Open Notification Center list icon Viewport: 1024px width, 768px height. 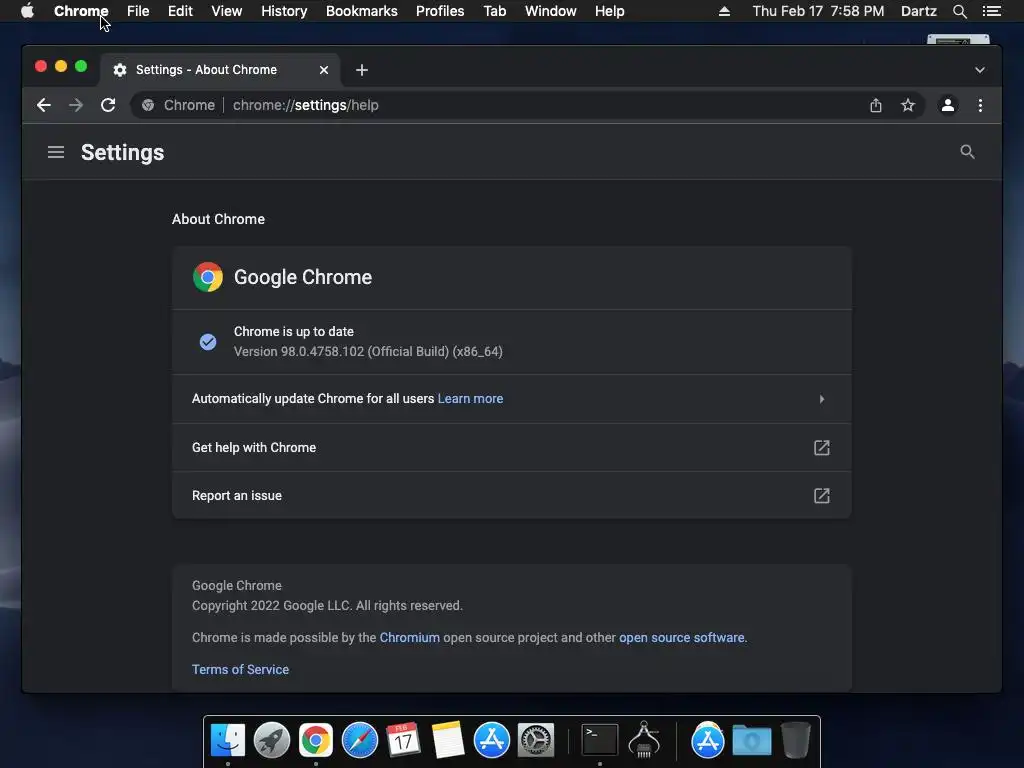pyautogui.click(x=992, y=11)
